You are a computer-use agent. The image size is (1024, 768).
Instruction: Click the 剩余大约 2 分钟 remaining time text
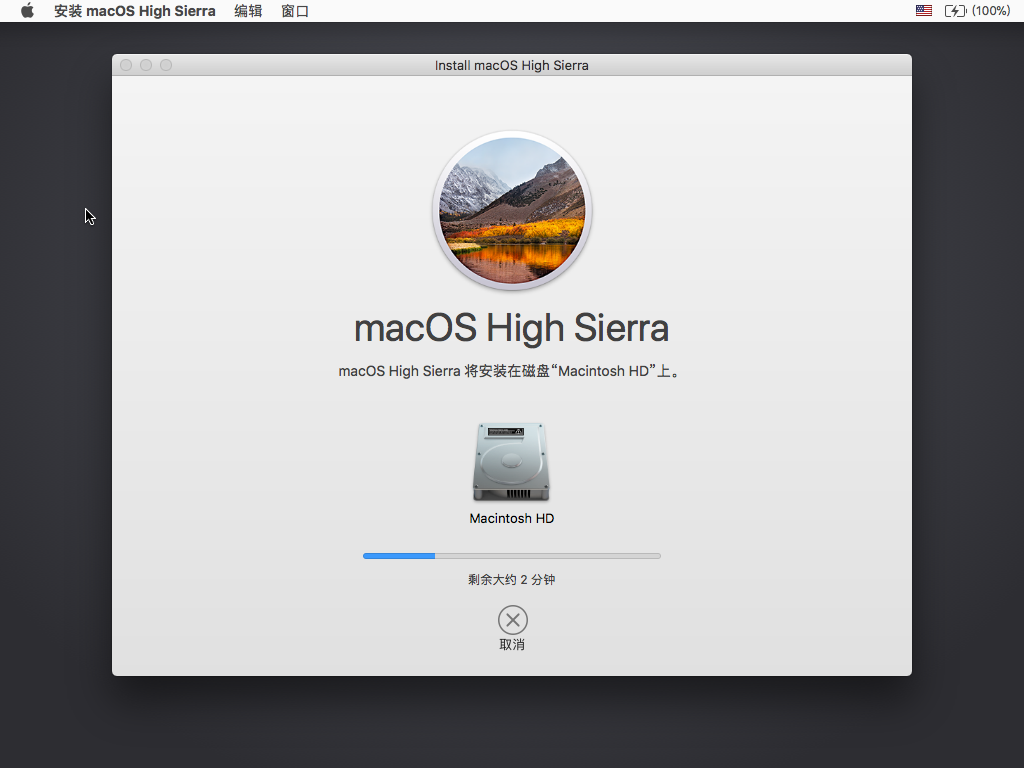pyautogui.click(x=511, y=580)
